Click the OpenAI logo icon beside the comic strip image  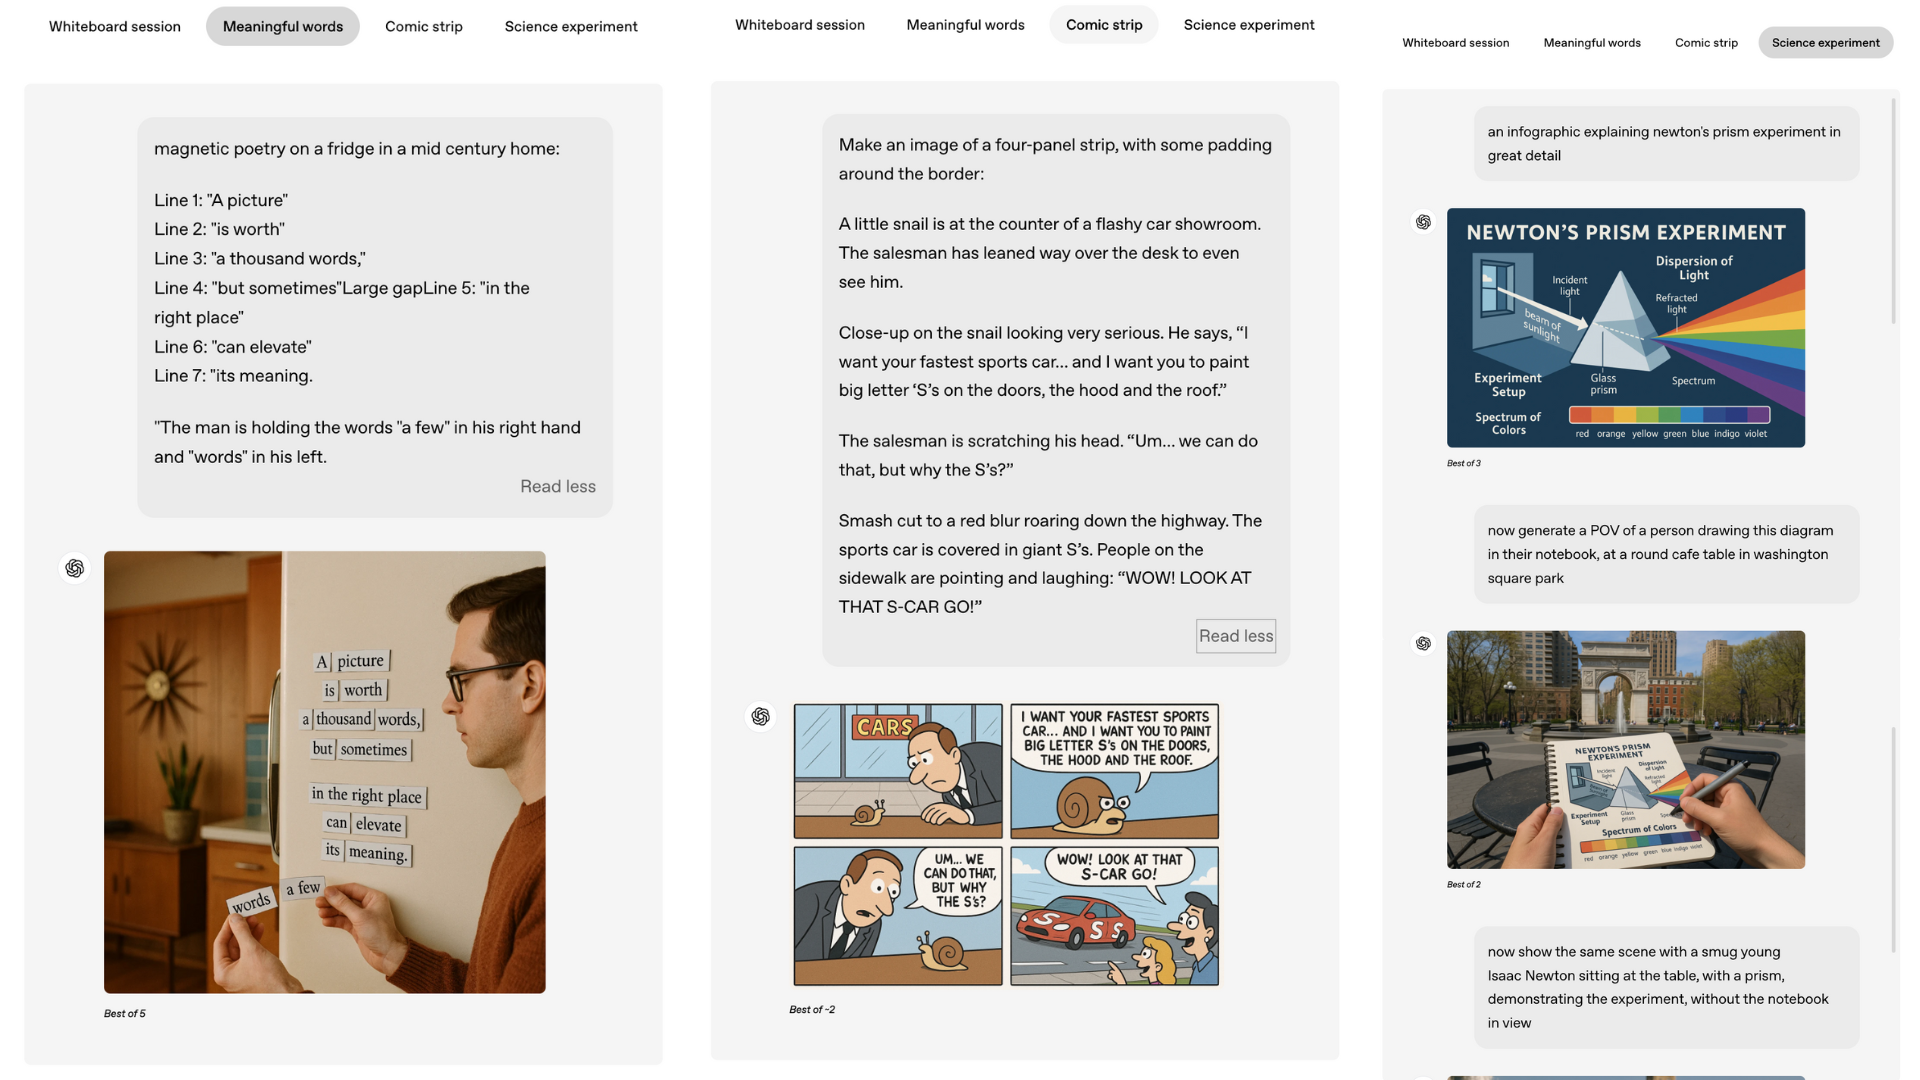[761, 716]
